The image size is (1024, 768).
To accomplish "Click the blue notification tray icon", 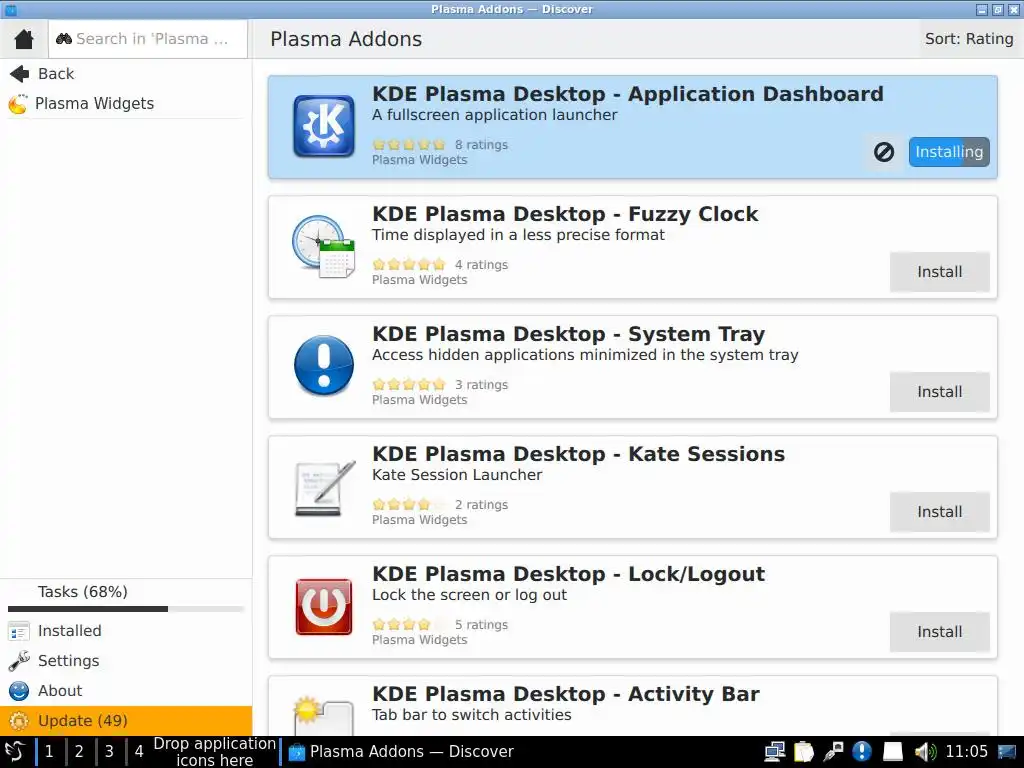I will click(x=862, y=752).
